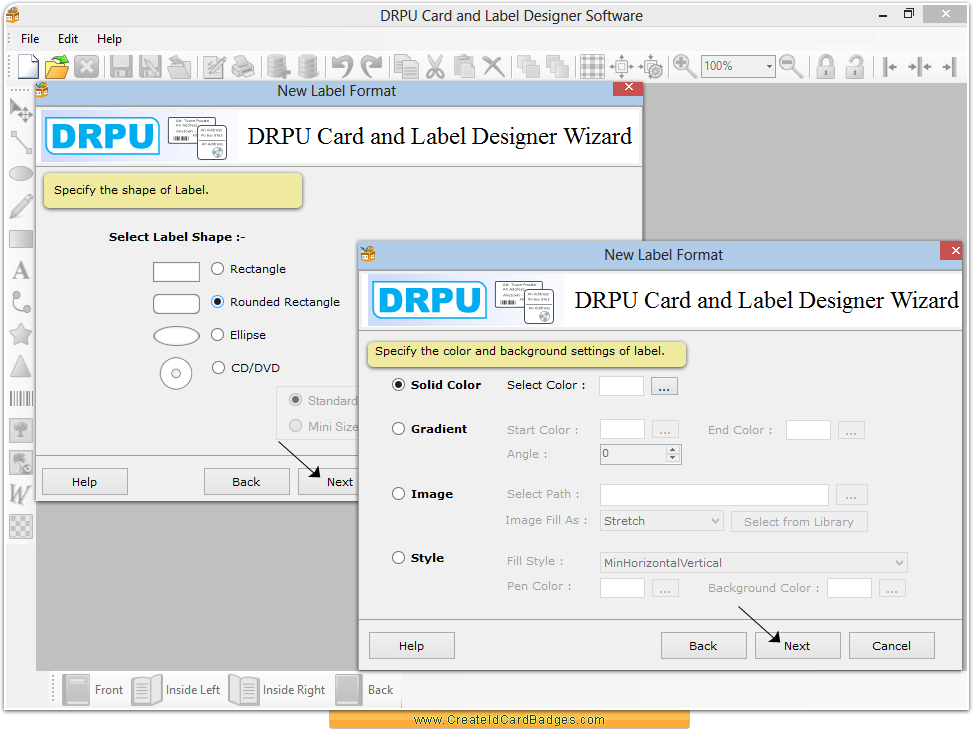Click the Undo arrow icon
The width and height of the screenshot is (973, 730).
tap(342, 66)
